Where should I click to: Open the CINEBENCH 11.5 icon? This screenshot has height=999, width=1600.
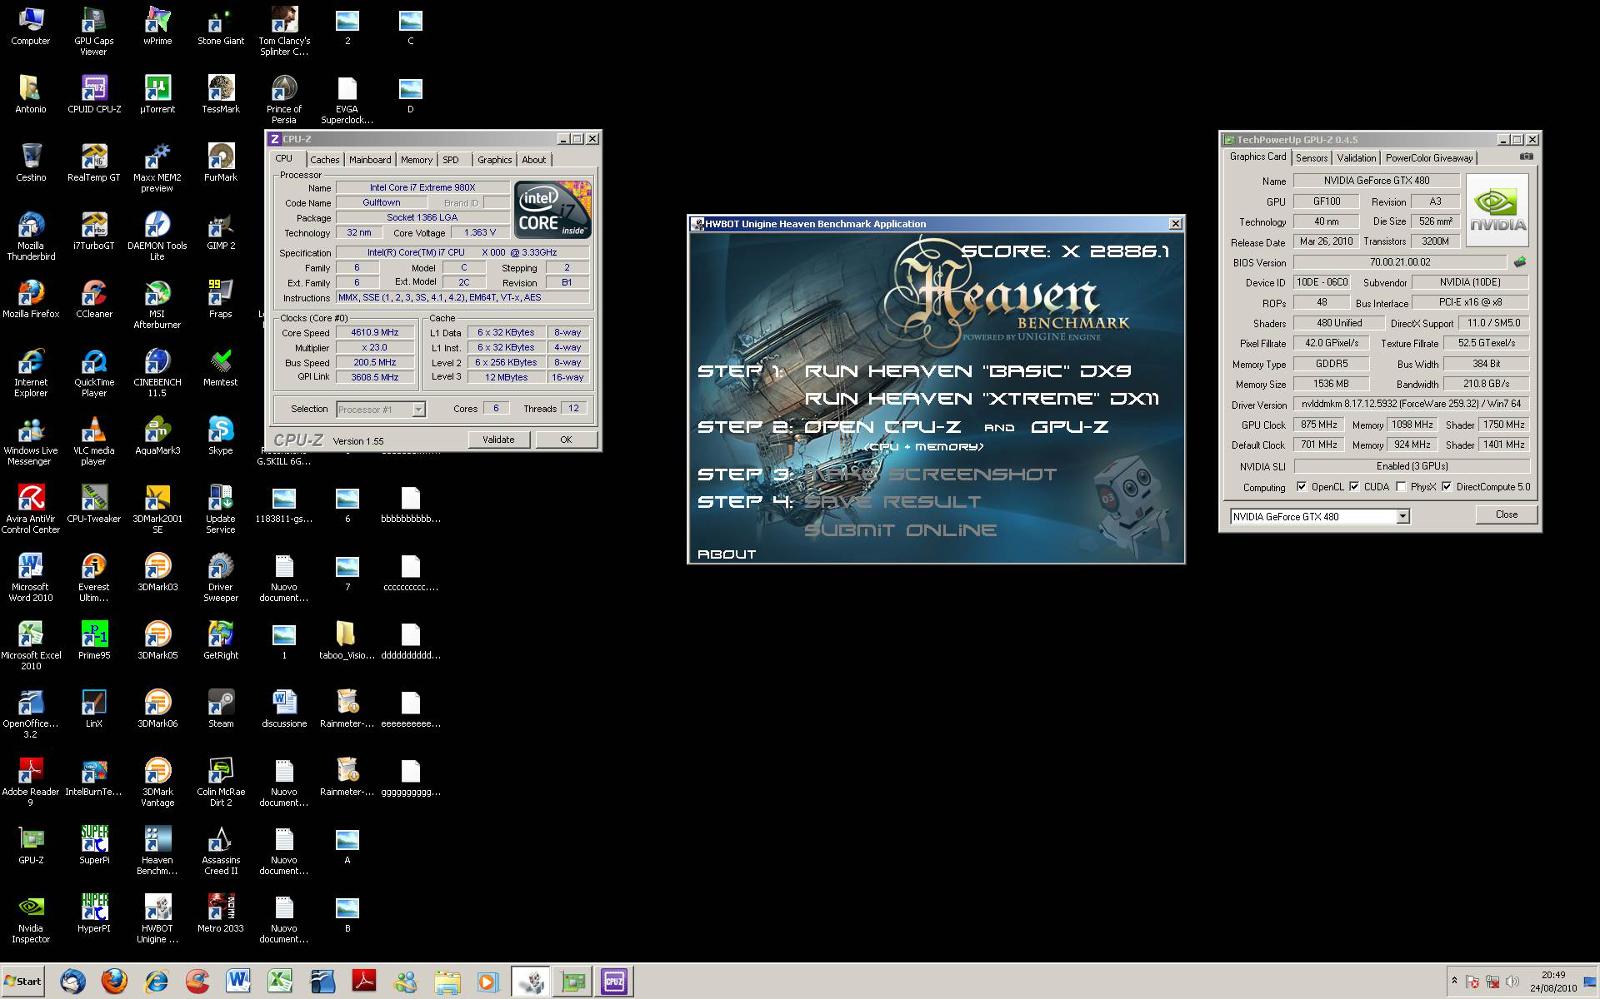(x=157, y=373)
